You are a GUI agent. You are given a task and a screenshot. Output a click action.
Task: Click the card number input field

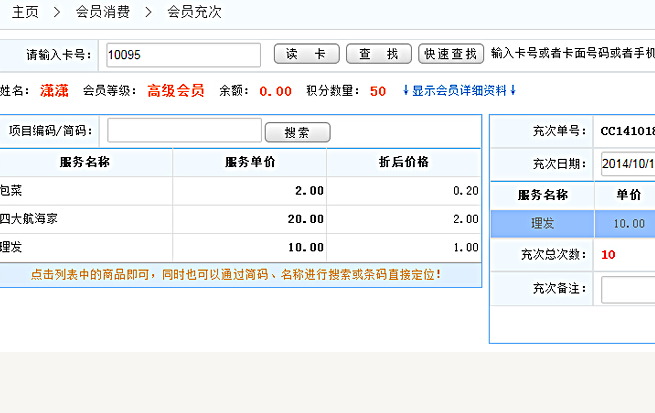(182, 55)
